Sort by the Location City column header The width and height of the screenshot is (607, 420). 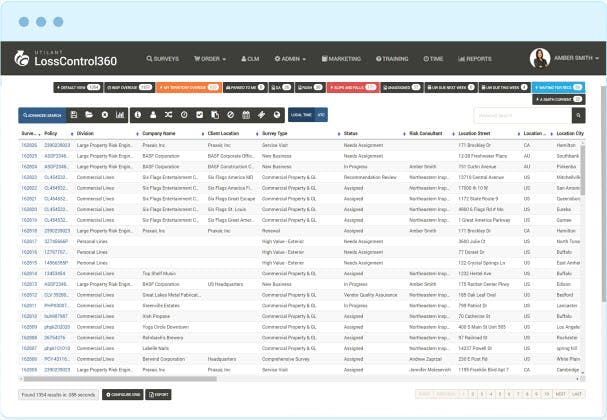pyautogui.click(x=570, y=134)
